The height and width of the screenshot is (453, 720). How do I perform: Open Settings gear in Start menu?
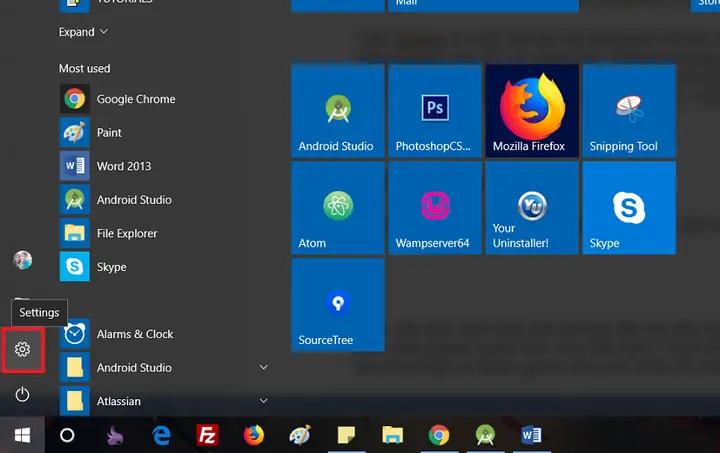[22, 349]
